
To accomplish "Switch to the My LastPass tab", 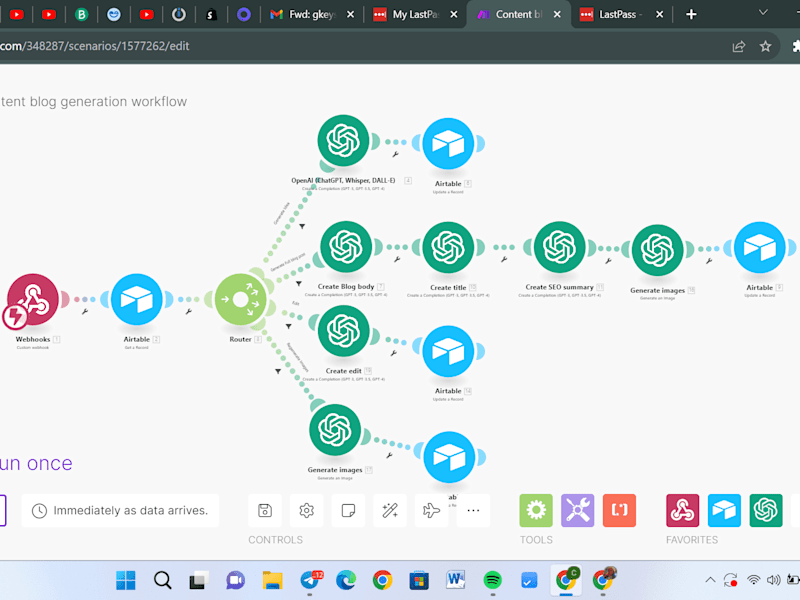I will point(416,14).
